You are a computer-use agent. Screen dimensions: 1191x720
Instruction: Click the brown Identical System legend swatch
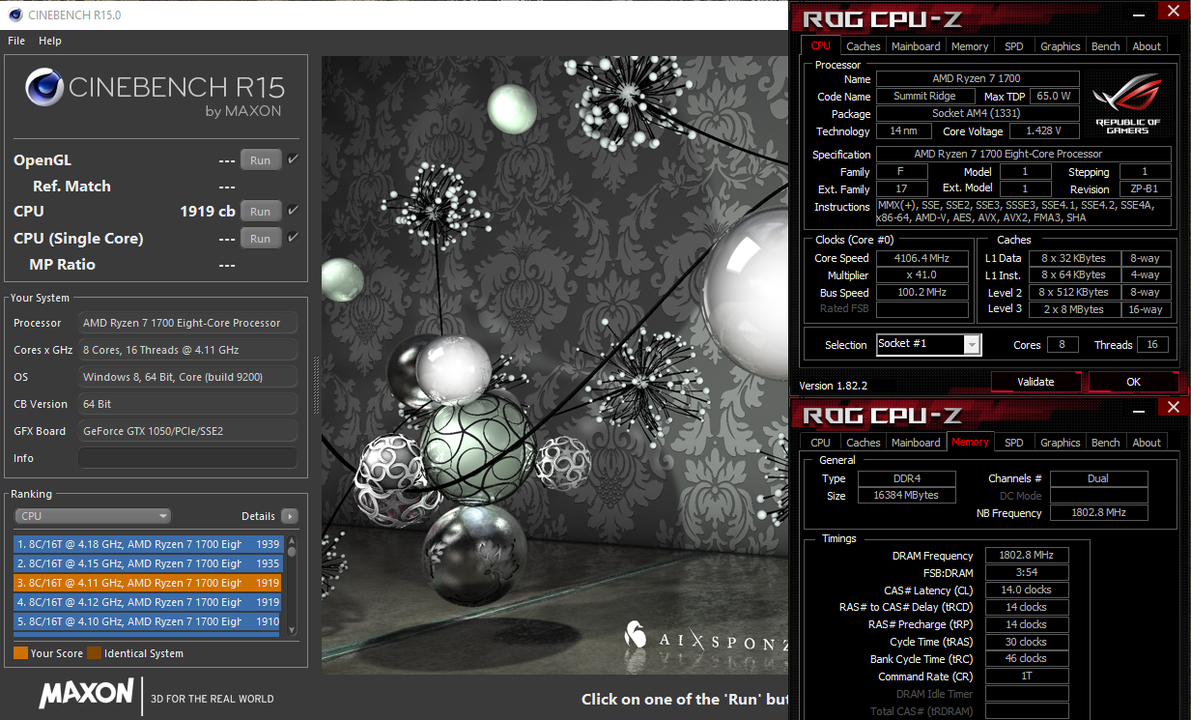[94, 653]
